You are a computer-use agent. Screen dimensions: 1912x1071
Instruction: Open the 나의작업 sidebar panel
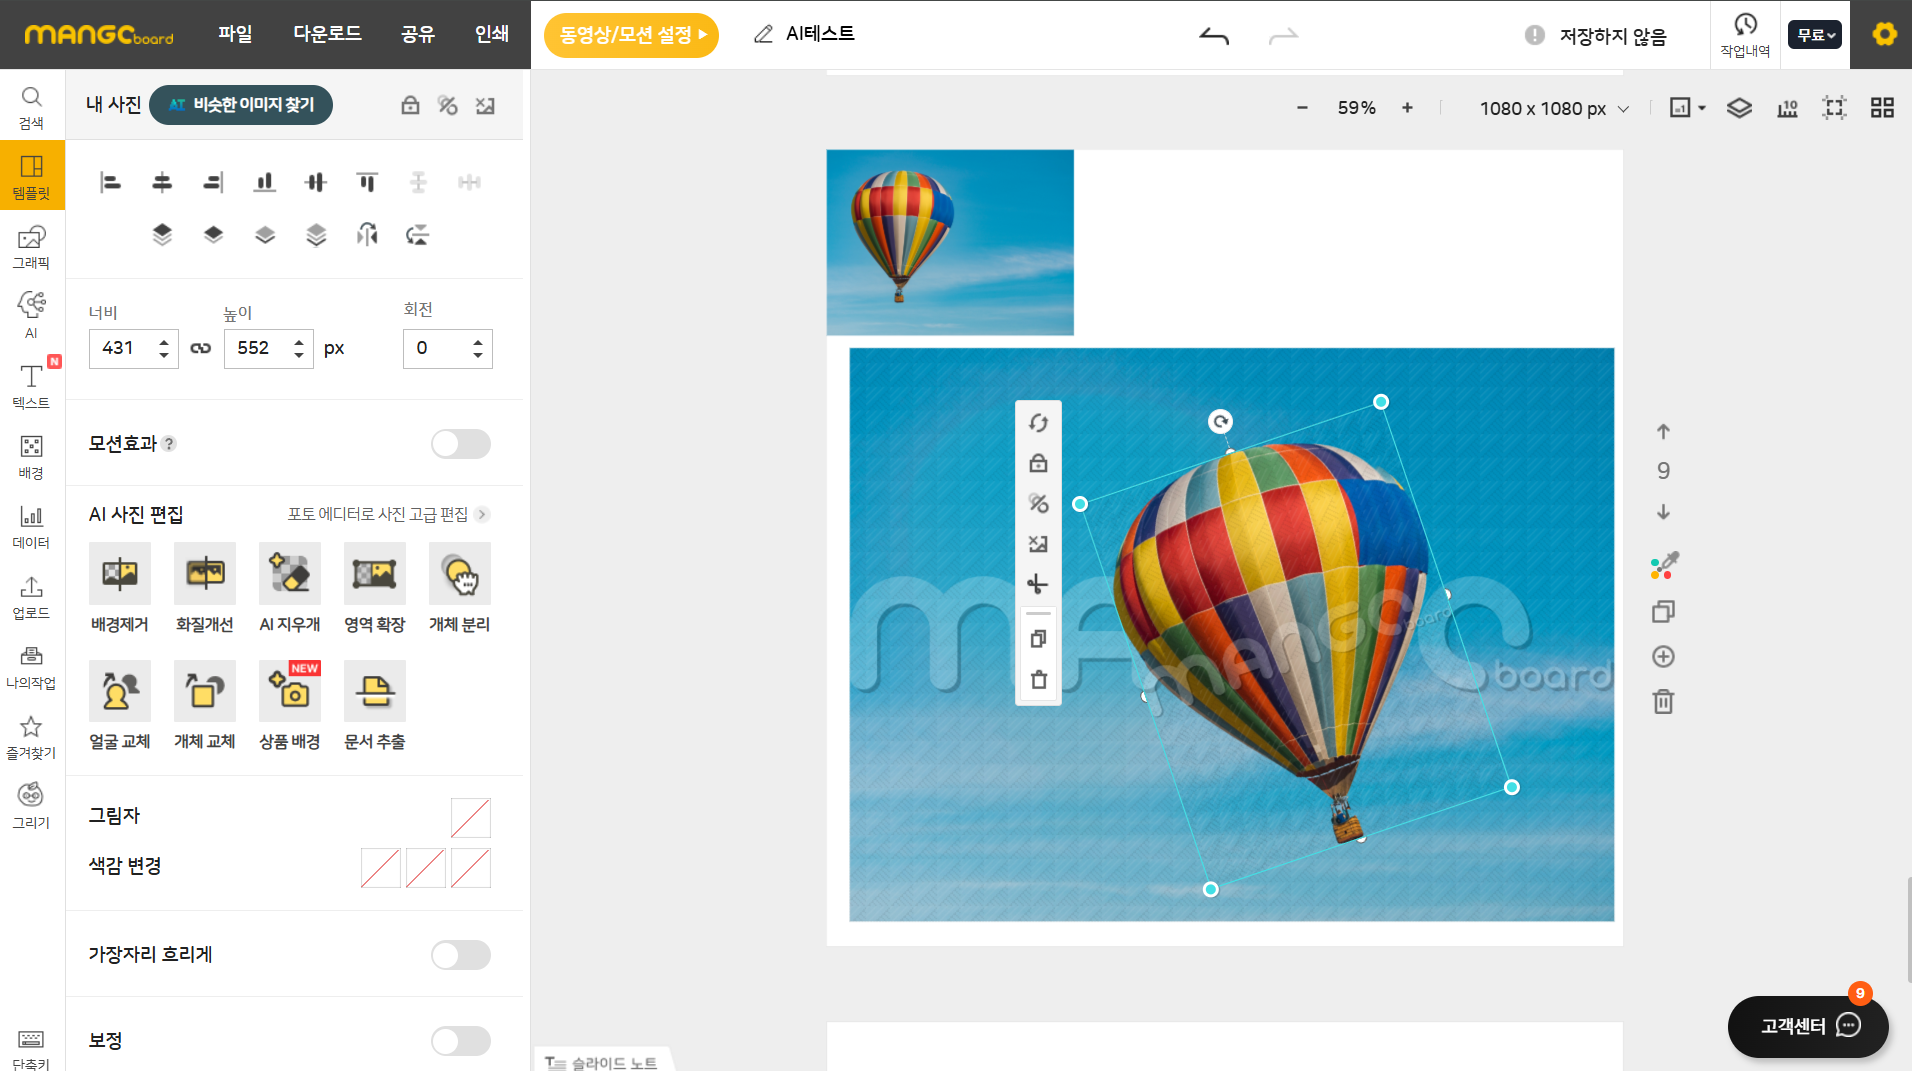tap(32, 666)
